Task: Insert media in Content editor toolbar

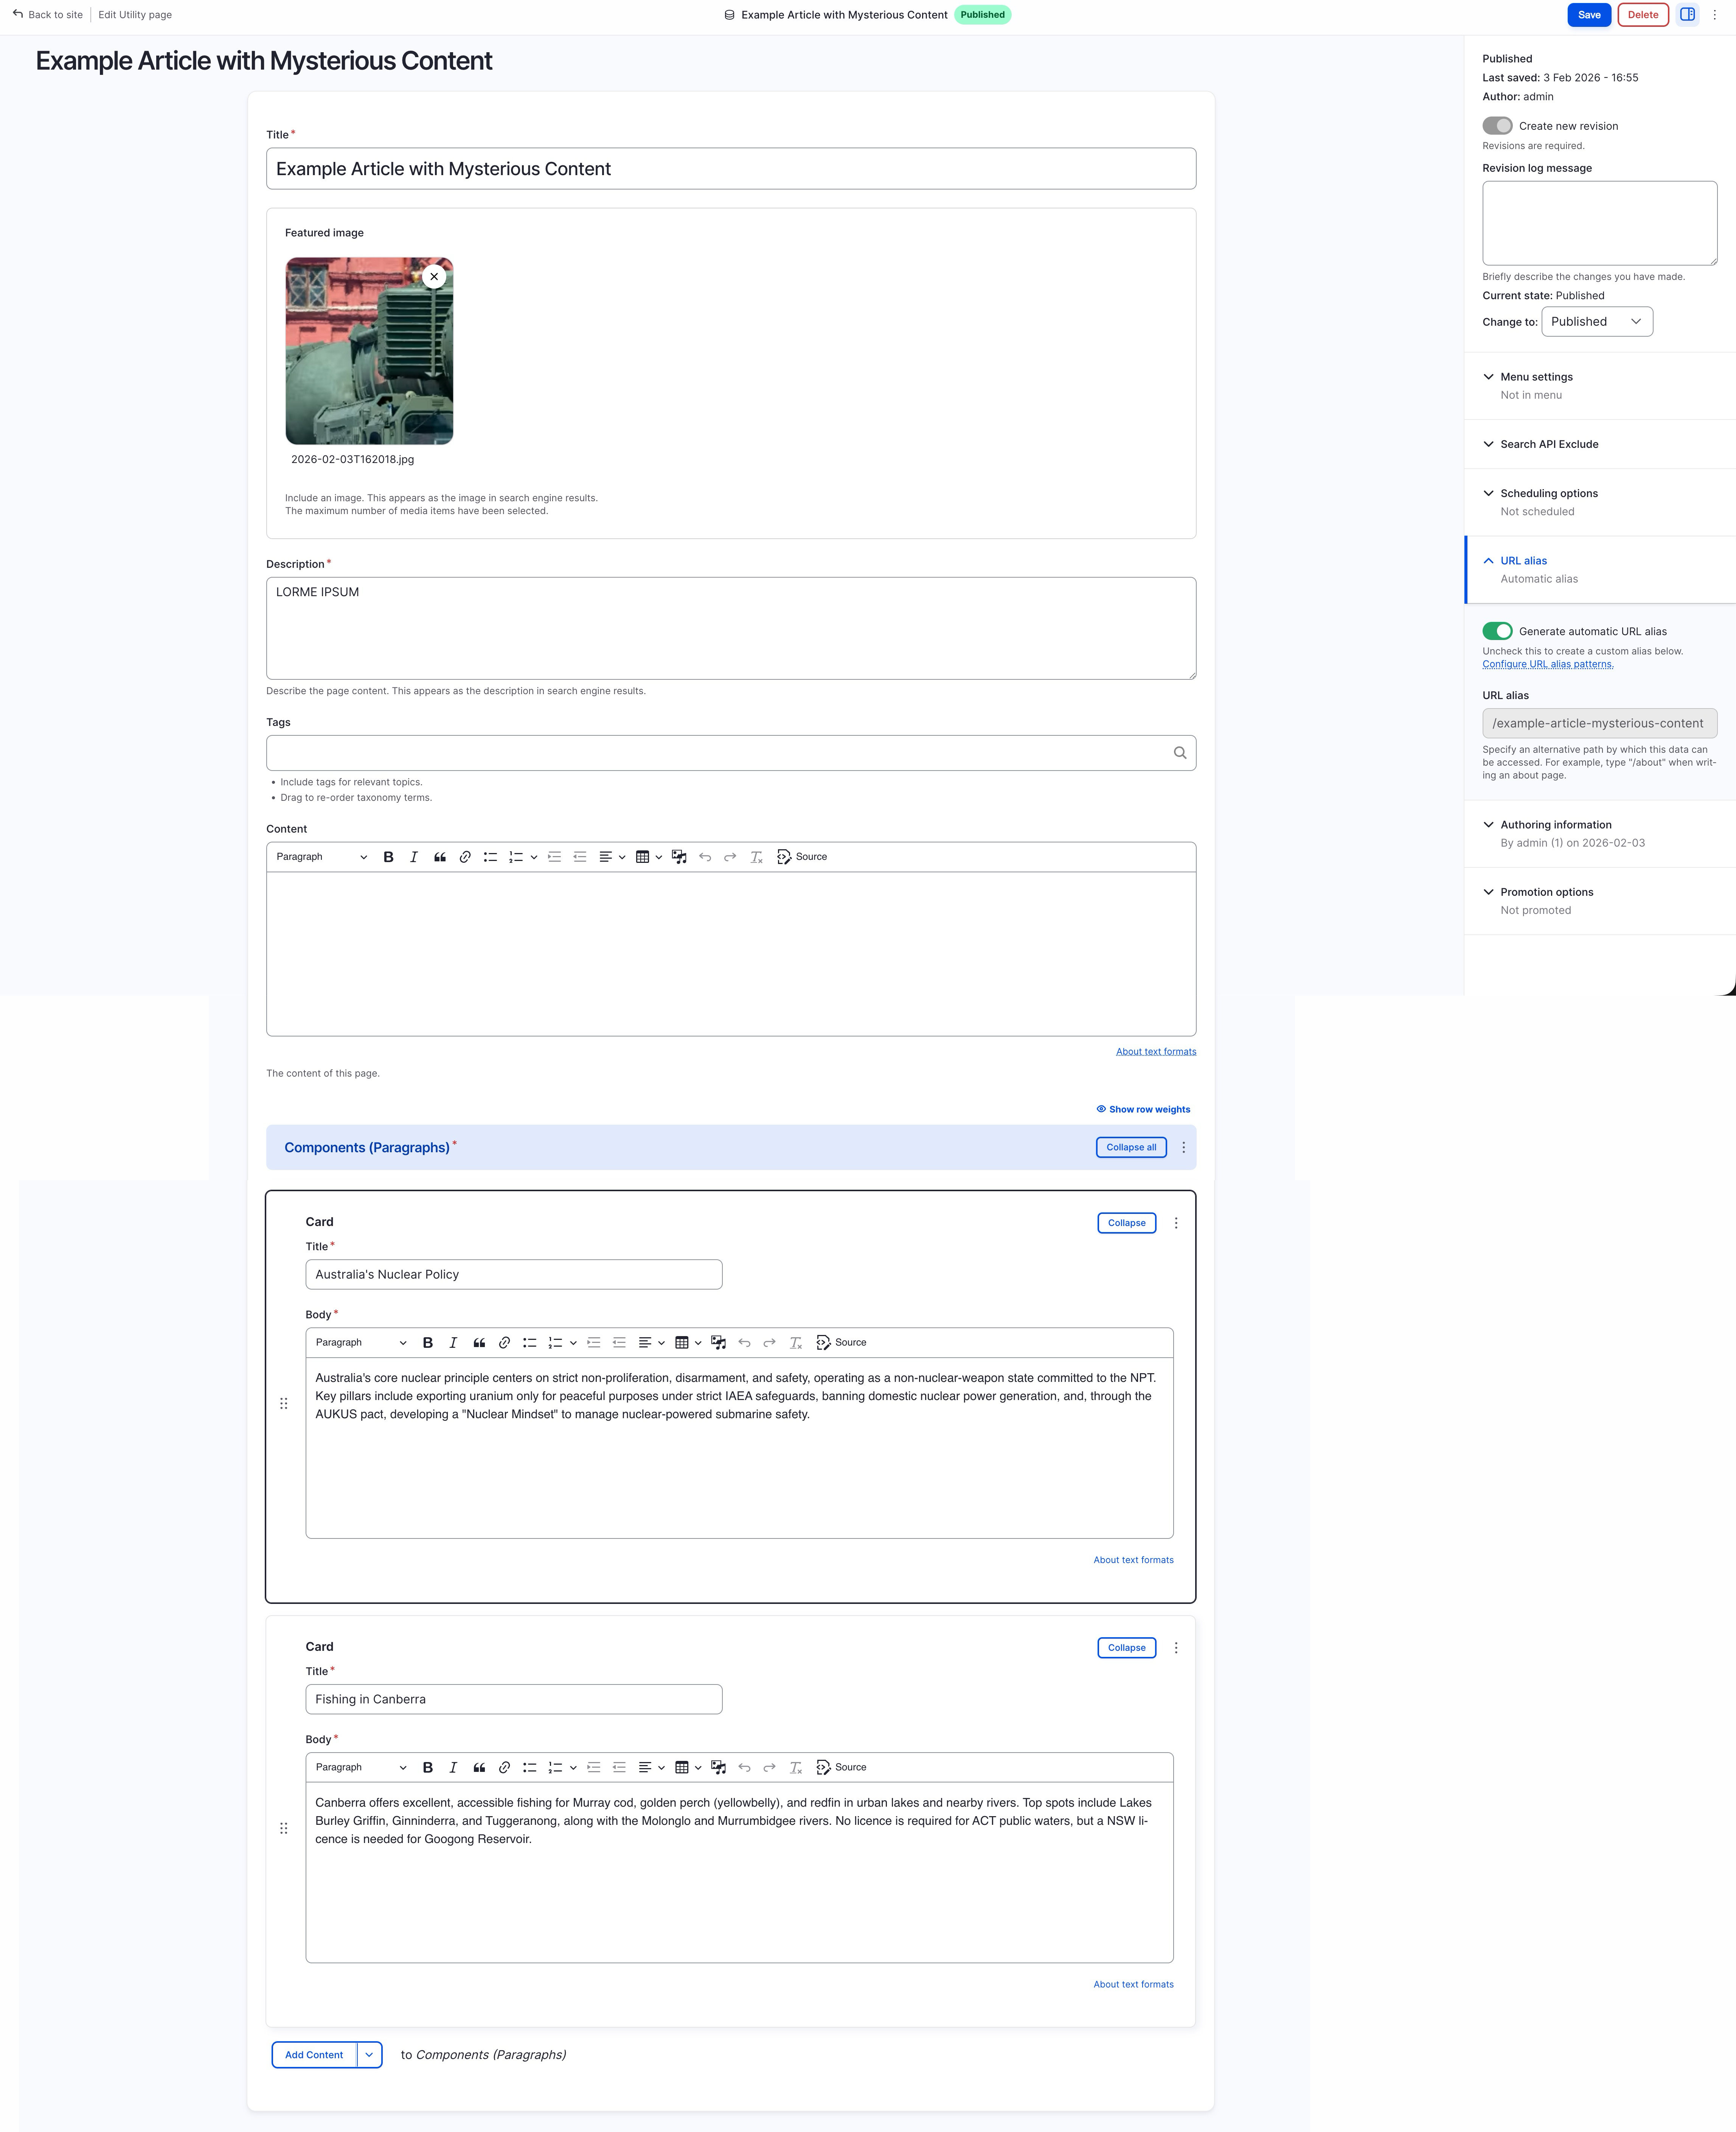Action: pos(679,857)
